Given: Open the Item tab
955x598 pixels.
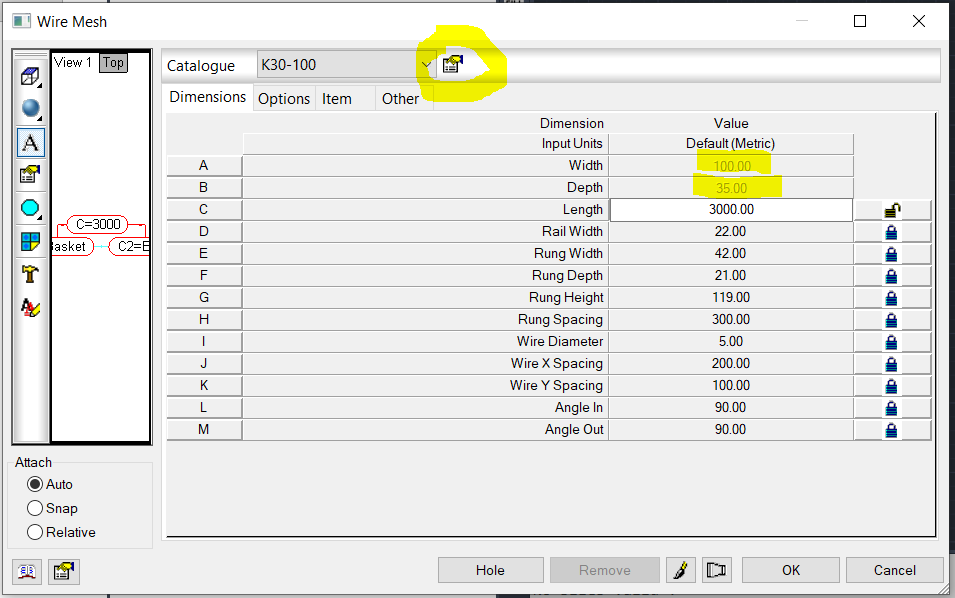Looking at the screenshot, I should pos(338,98).
